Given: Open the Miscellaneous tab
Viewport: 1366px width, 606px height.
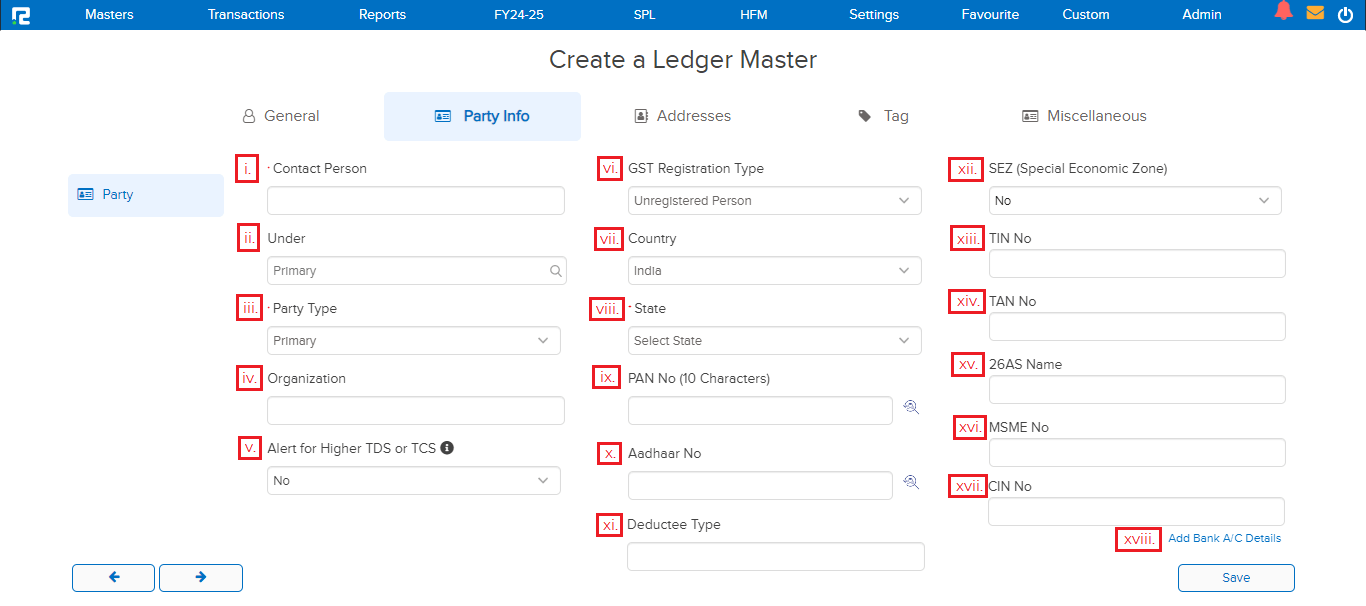Looking at the screenshot, I should tap(1084, 116).
